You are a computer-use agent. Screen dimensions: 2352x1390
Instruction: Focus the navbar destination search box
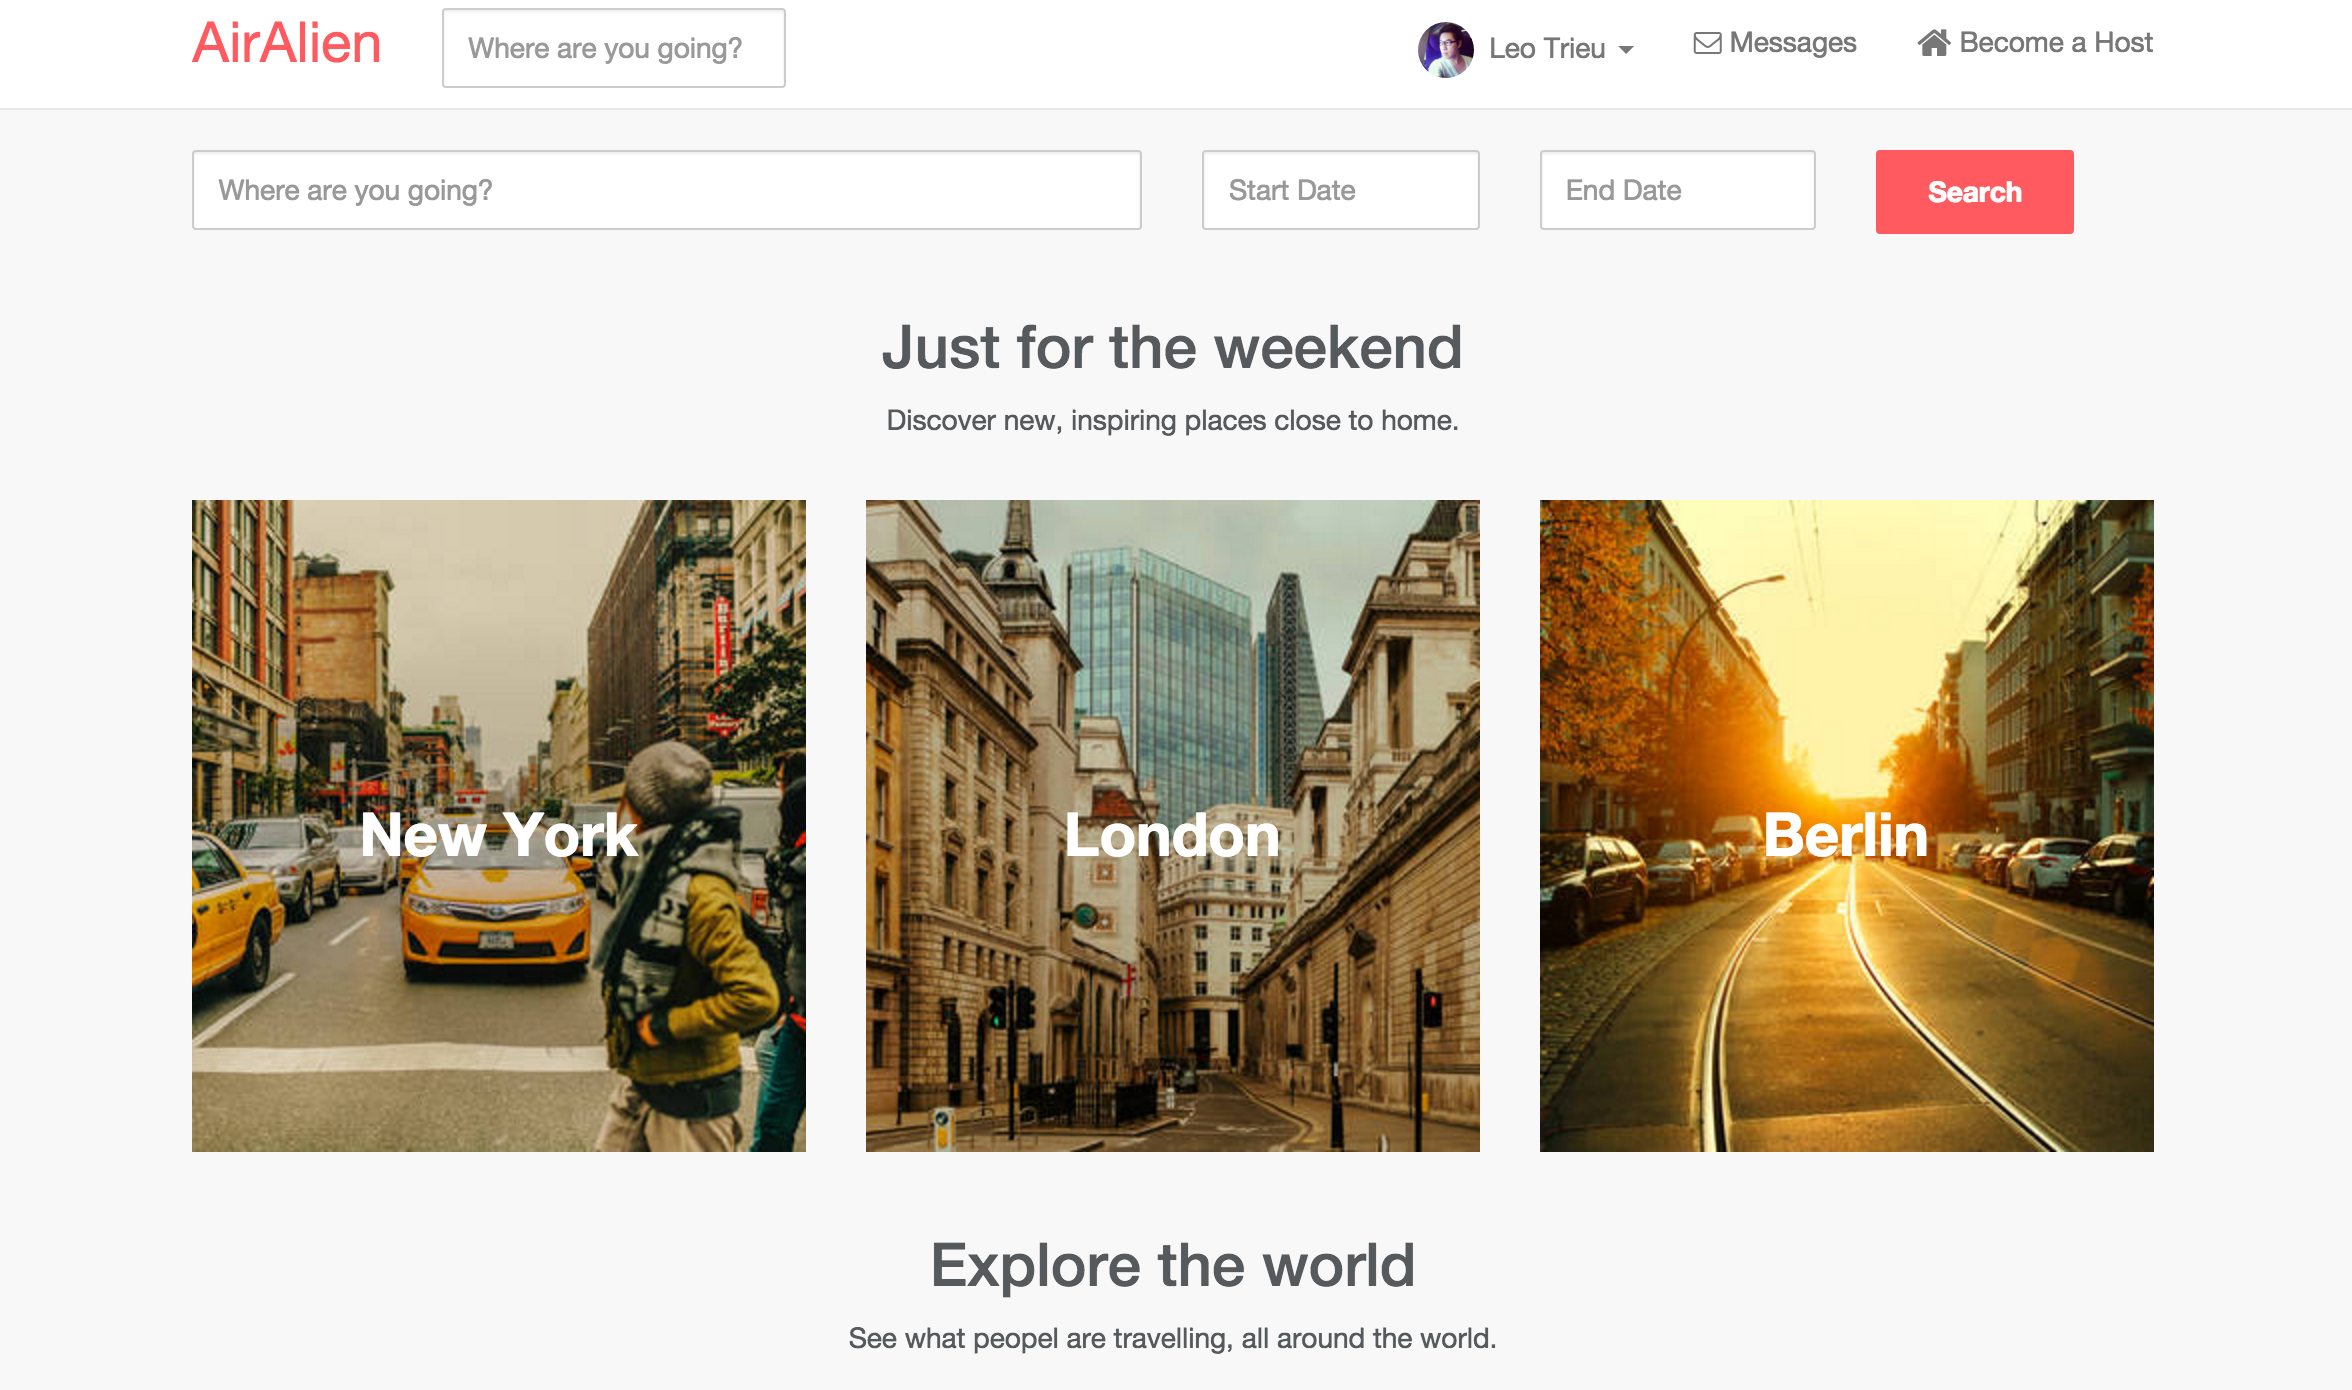pos(613,48)
